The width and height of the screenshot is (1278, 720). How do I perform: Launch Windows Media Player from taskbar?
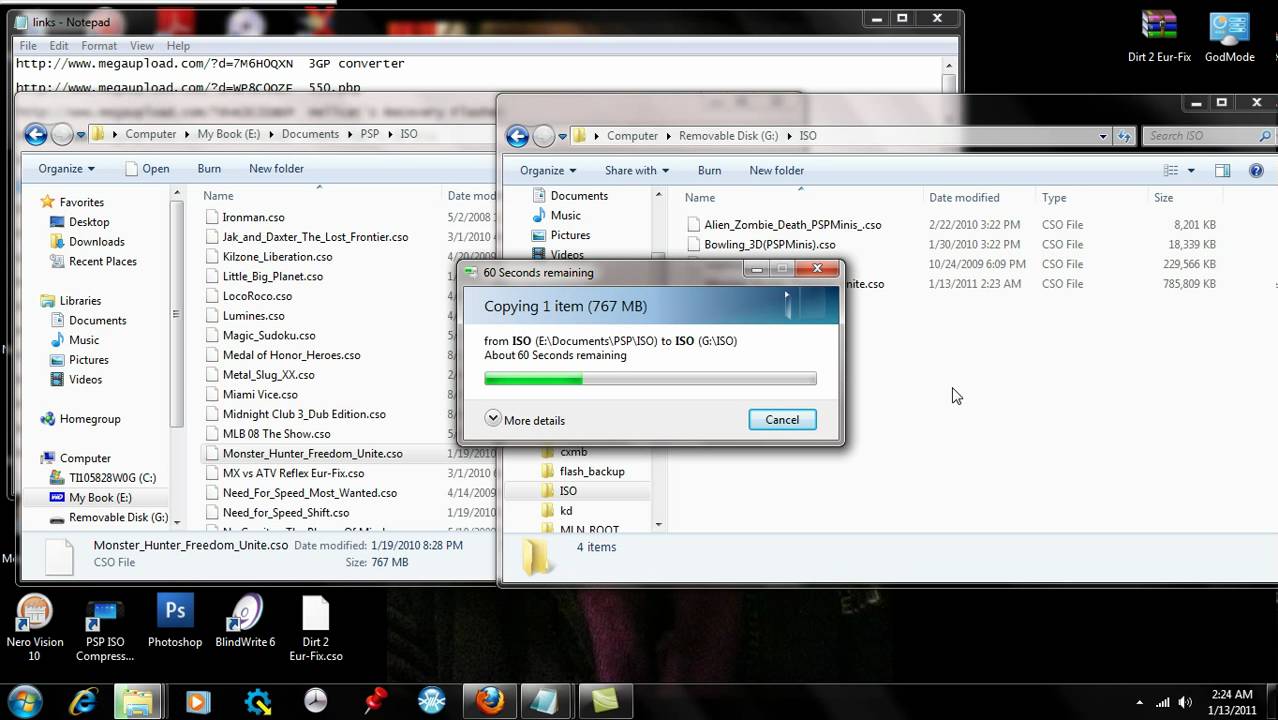[x=197, y=701]
